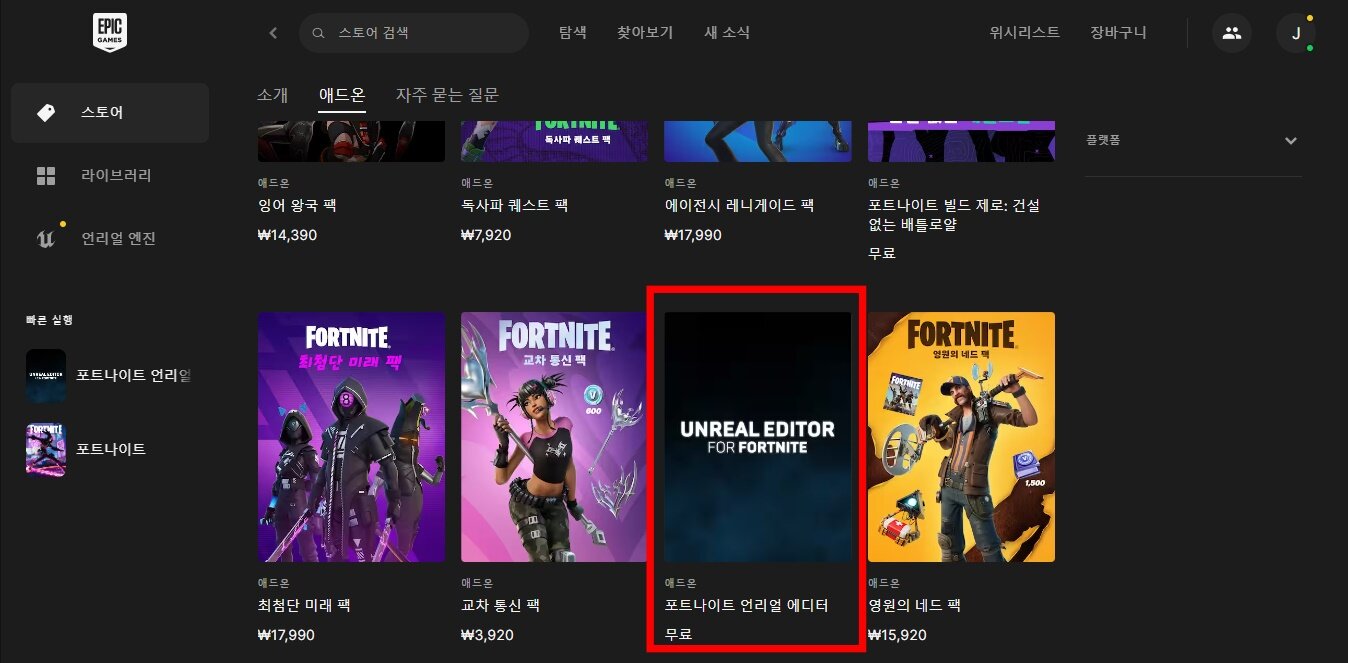Open the 위시리스트 link

(x=1024, y=33)
